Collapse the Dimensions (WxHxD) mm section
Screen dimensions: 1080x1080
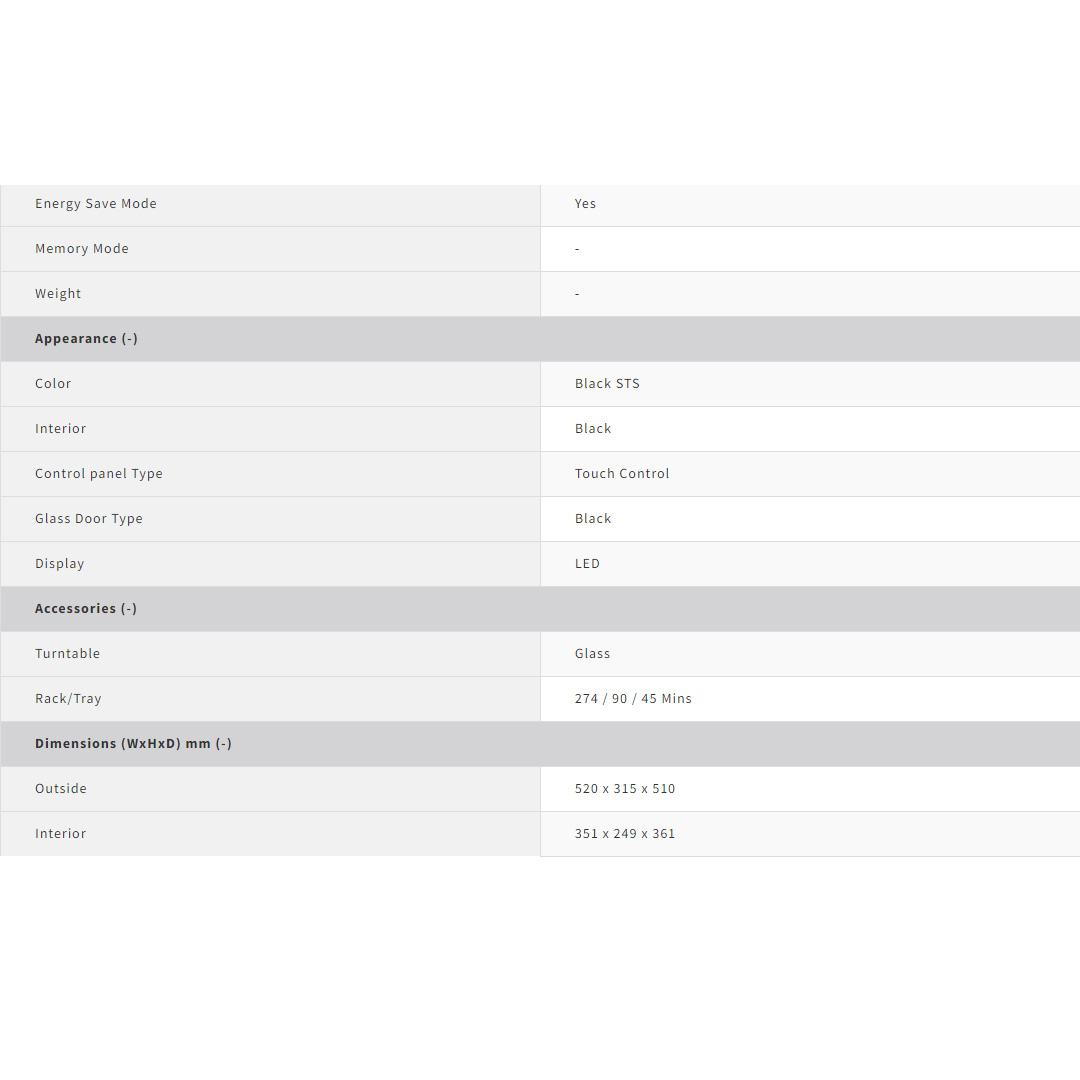point(133,744)
